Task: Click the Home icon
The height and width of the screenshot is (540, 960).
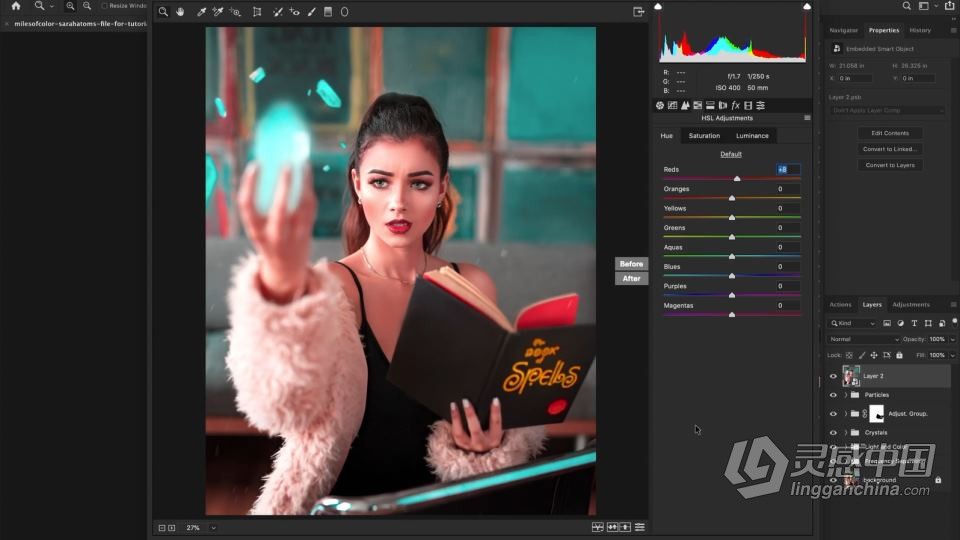Action: 16,6
